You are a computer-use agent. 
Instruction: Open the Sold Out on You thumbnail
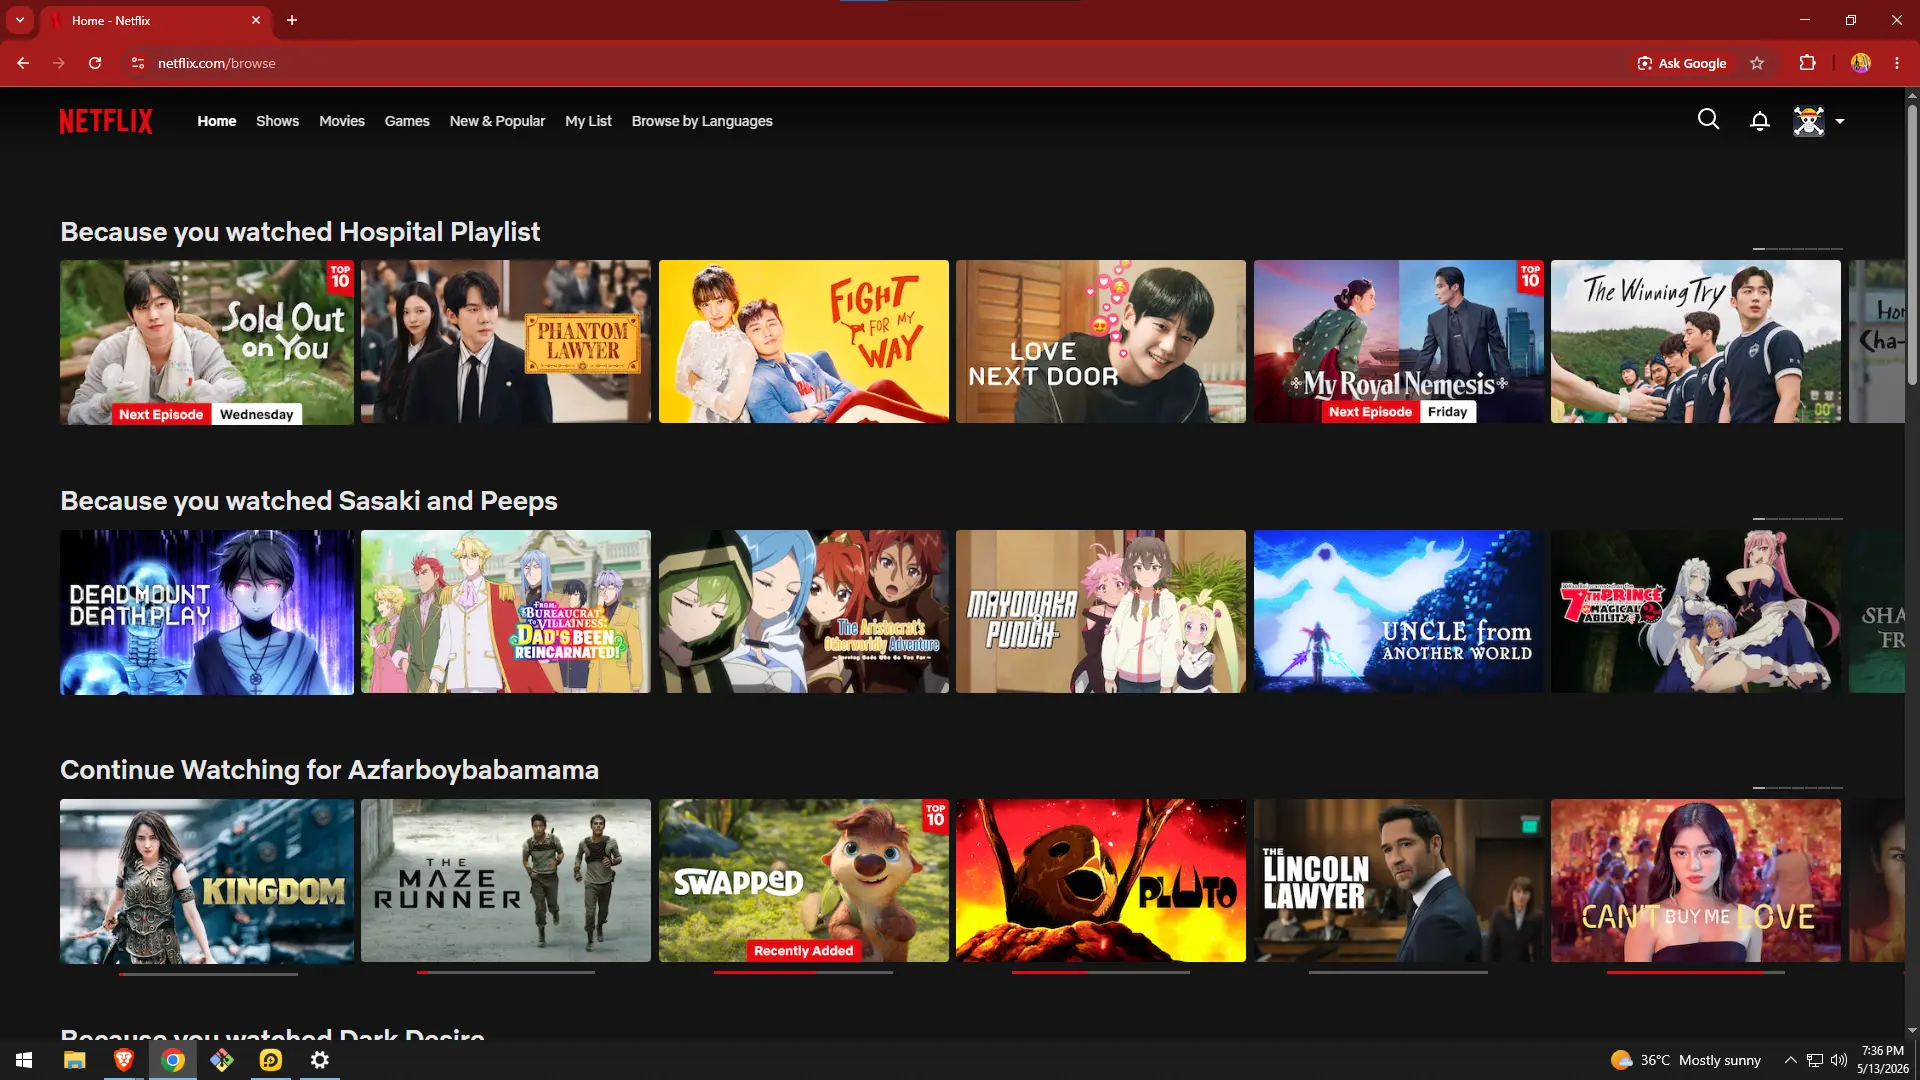[x=207, y=342]
